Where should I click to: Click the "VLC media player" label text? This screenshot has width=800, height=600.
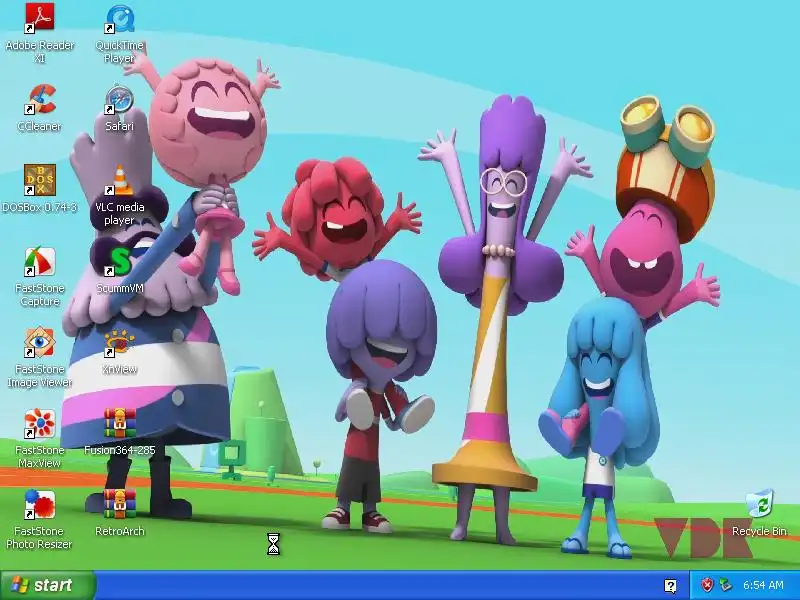pos(119,213)
